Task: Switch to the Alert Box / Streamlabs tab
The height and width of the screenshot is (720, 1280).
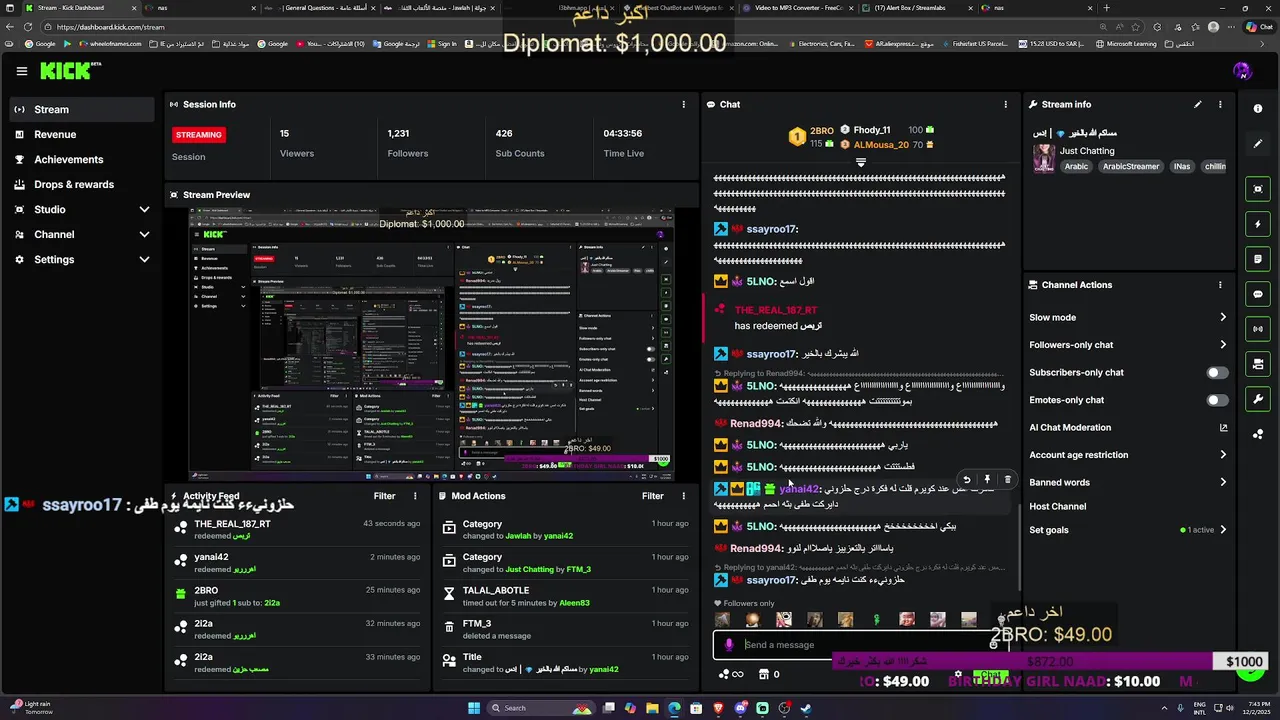Action: 917,8
